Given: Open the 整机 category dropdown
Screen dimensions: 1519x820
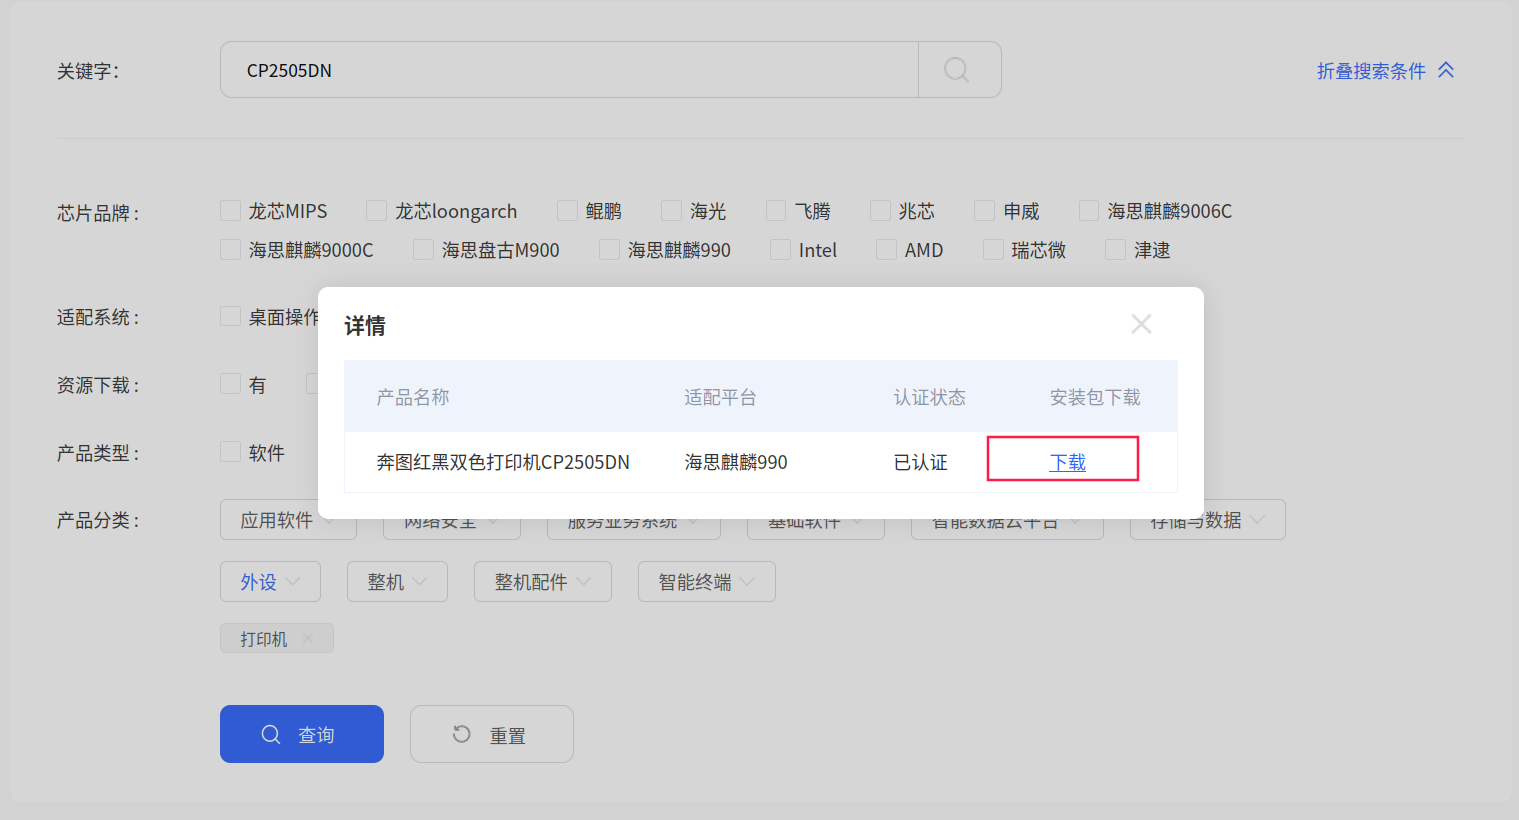Looking at the screenshot, I should [x=397, y=582].
